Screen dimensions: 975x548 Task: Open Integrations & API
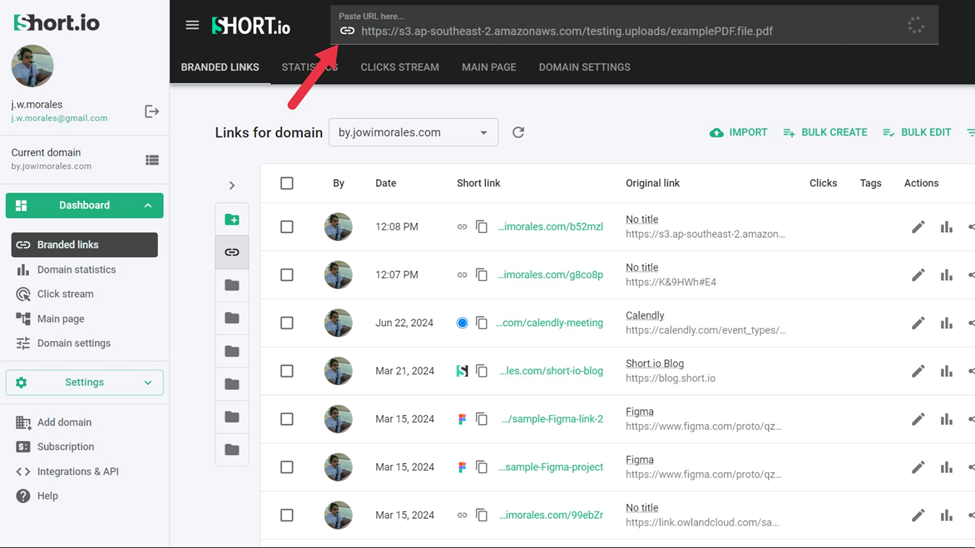coord(67,471)
